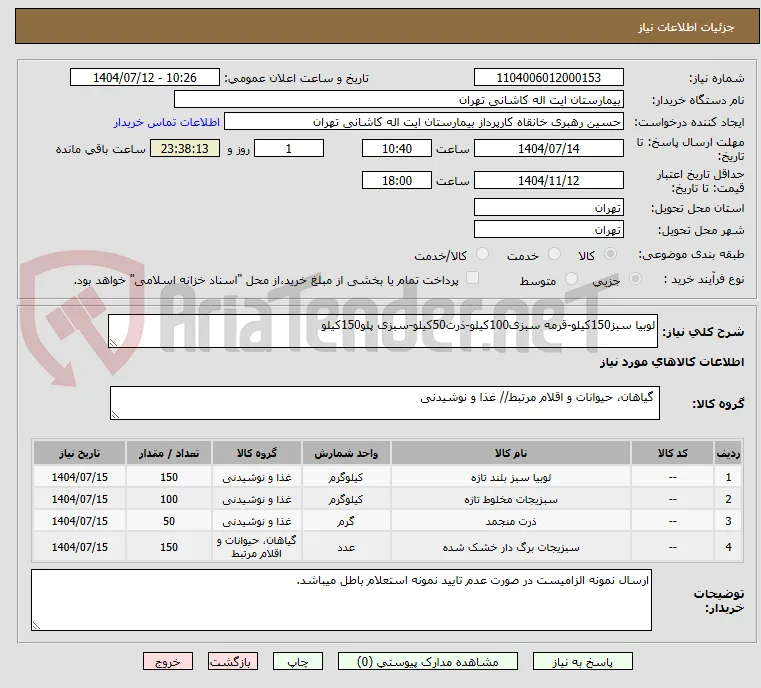Viewport: 761px width, 688px height.
Task: Select item ذرت منجمد
Action: 511,521
